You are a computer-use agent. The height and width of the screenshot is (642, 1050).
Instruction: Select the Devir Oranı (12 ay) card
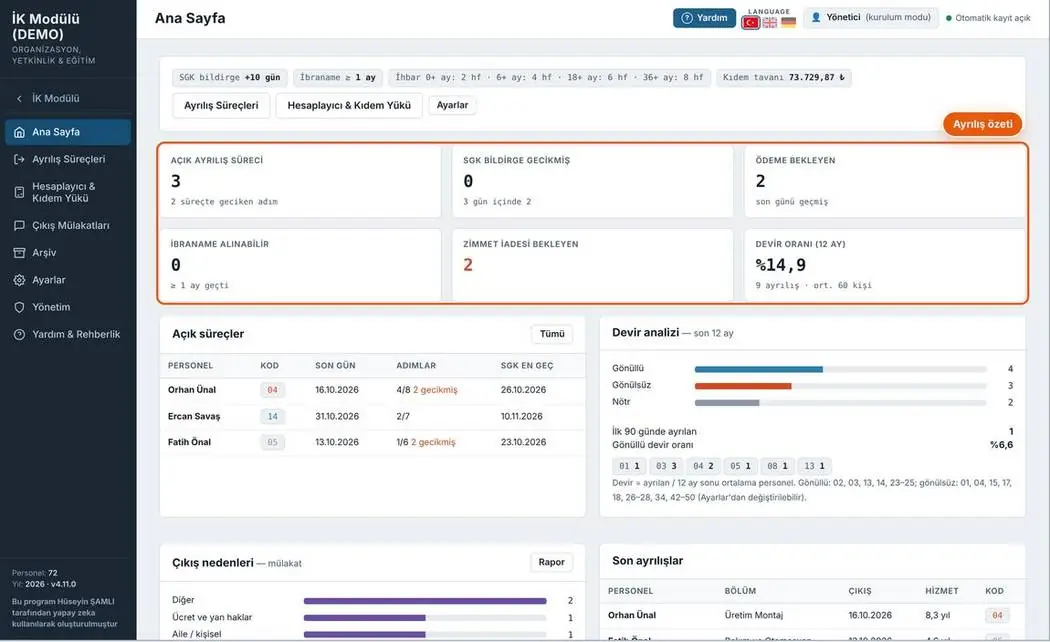(x=885, y=265)
